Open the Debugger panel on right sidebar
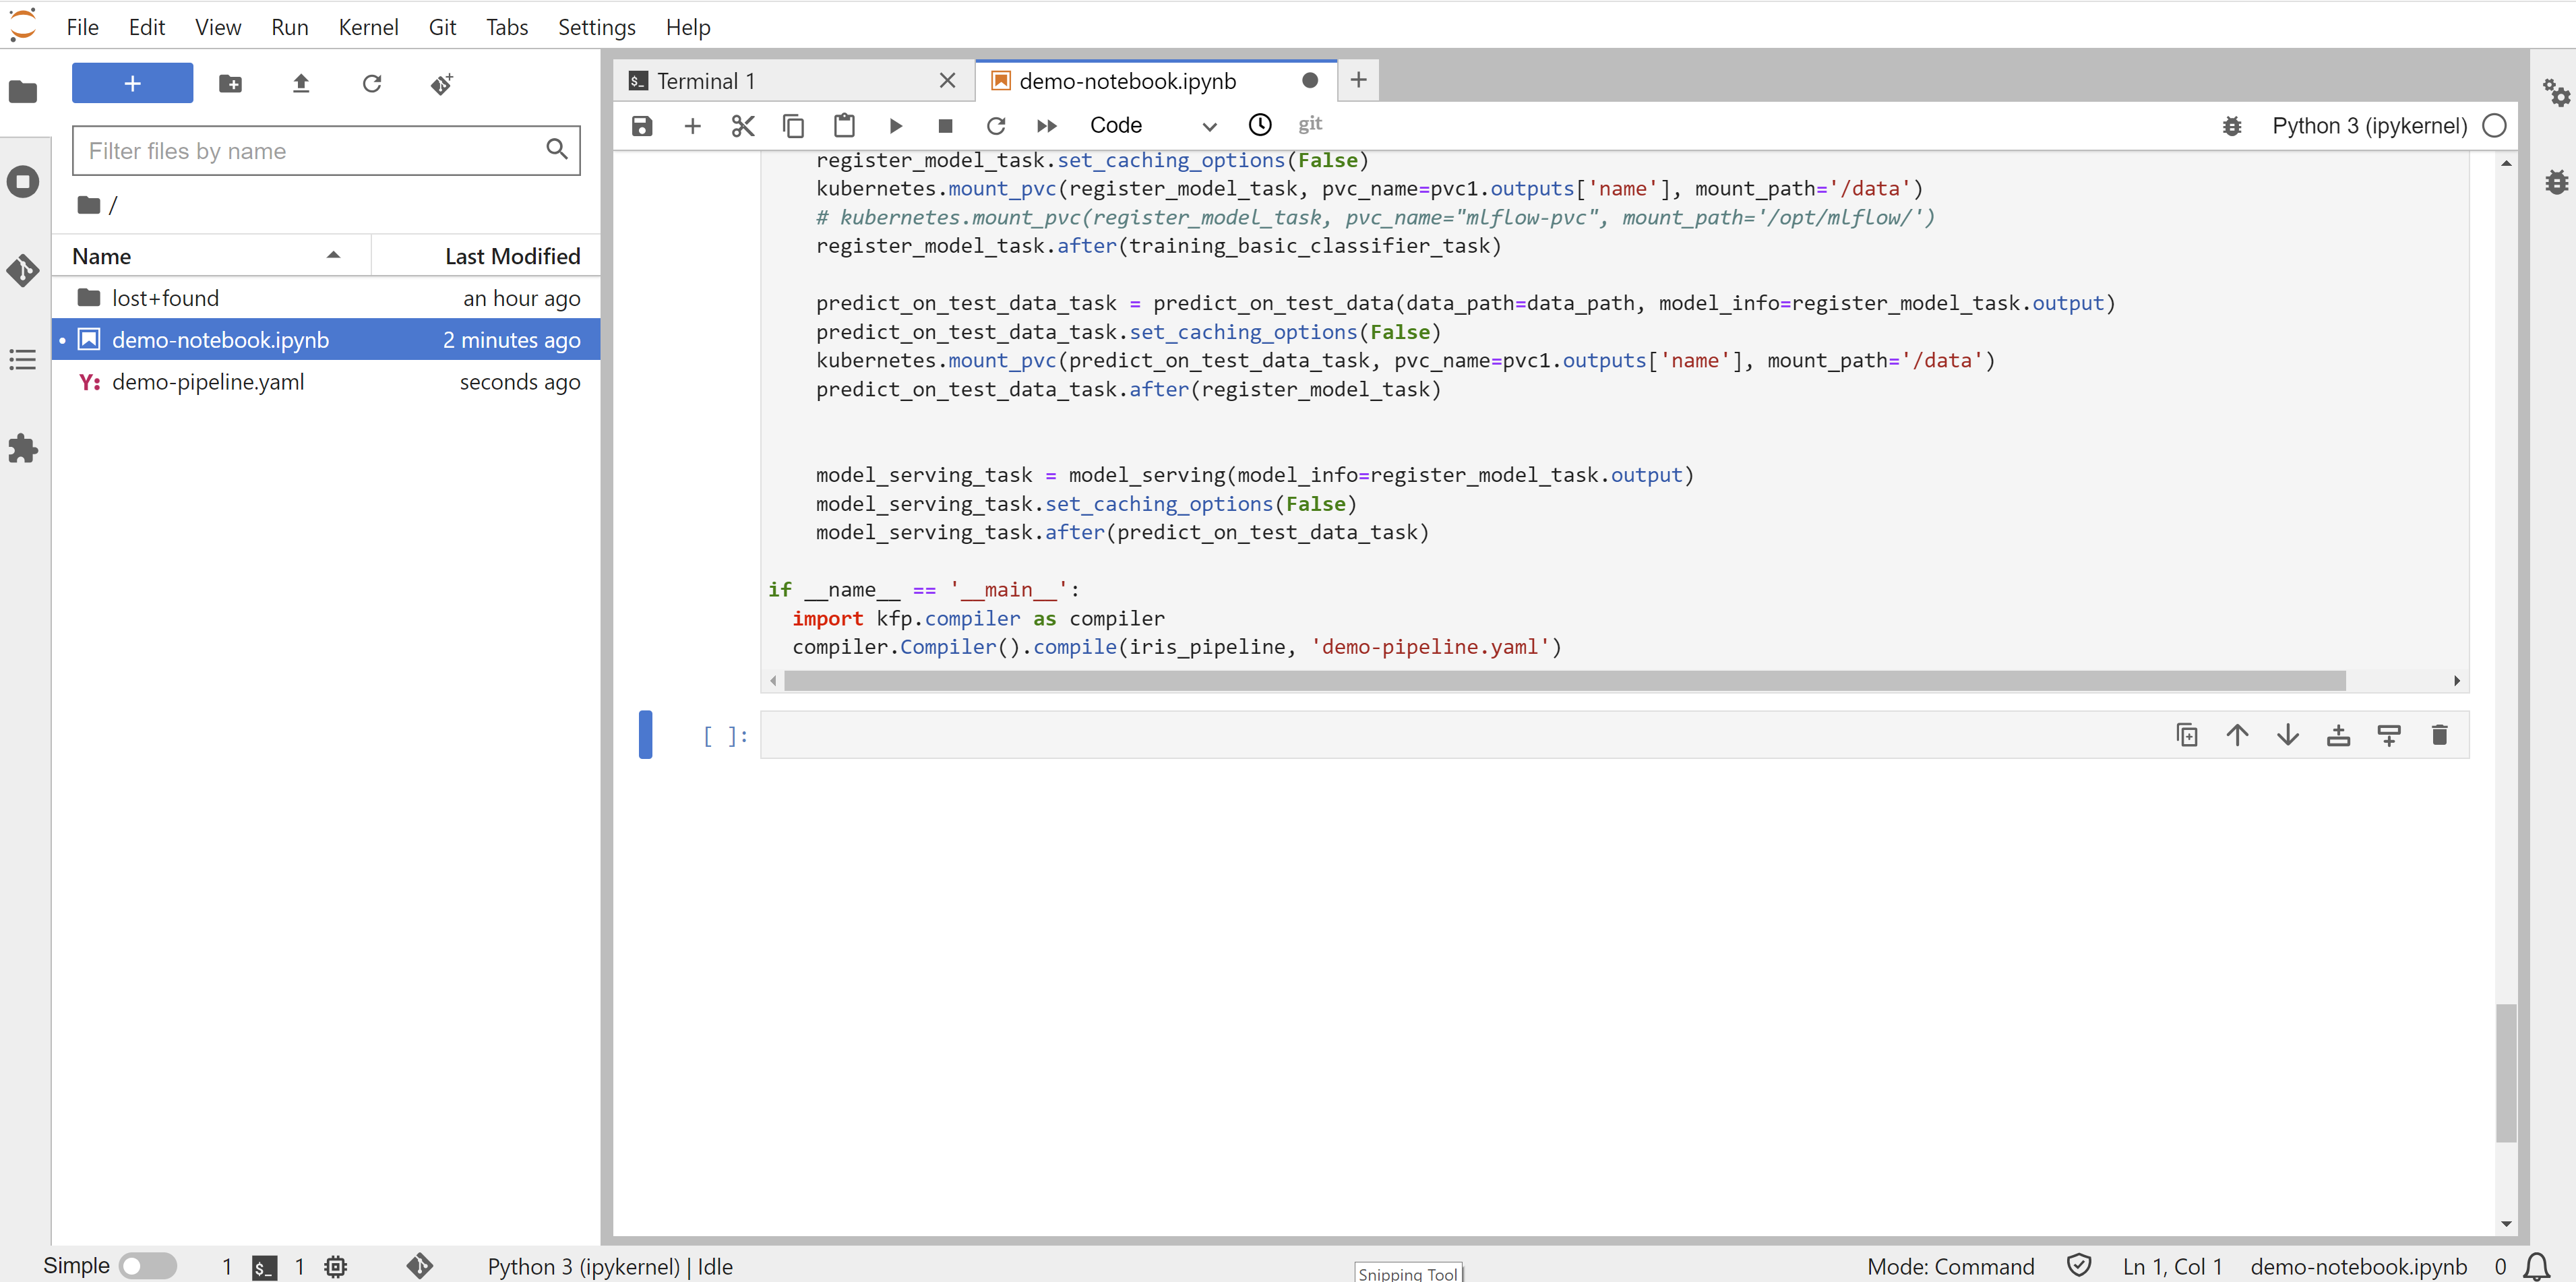The height and width of the screenshot is (1282, 2576). point(2556,182)
